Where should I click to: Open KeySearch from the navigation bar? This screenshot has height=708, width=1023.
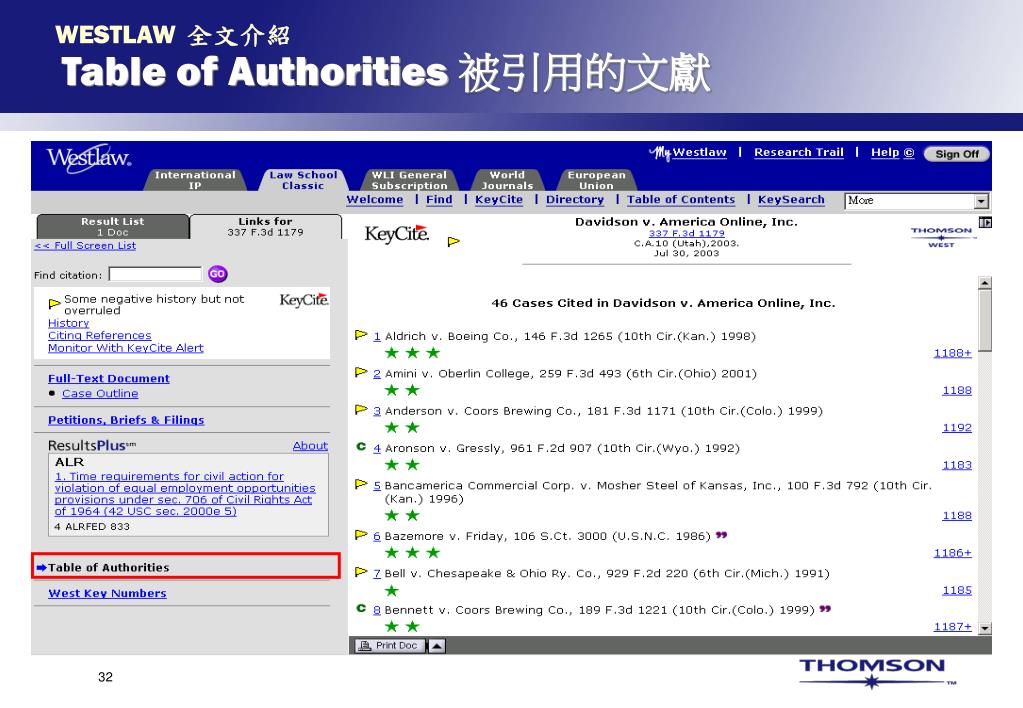pyautogui.click(x=791, y=200)
